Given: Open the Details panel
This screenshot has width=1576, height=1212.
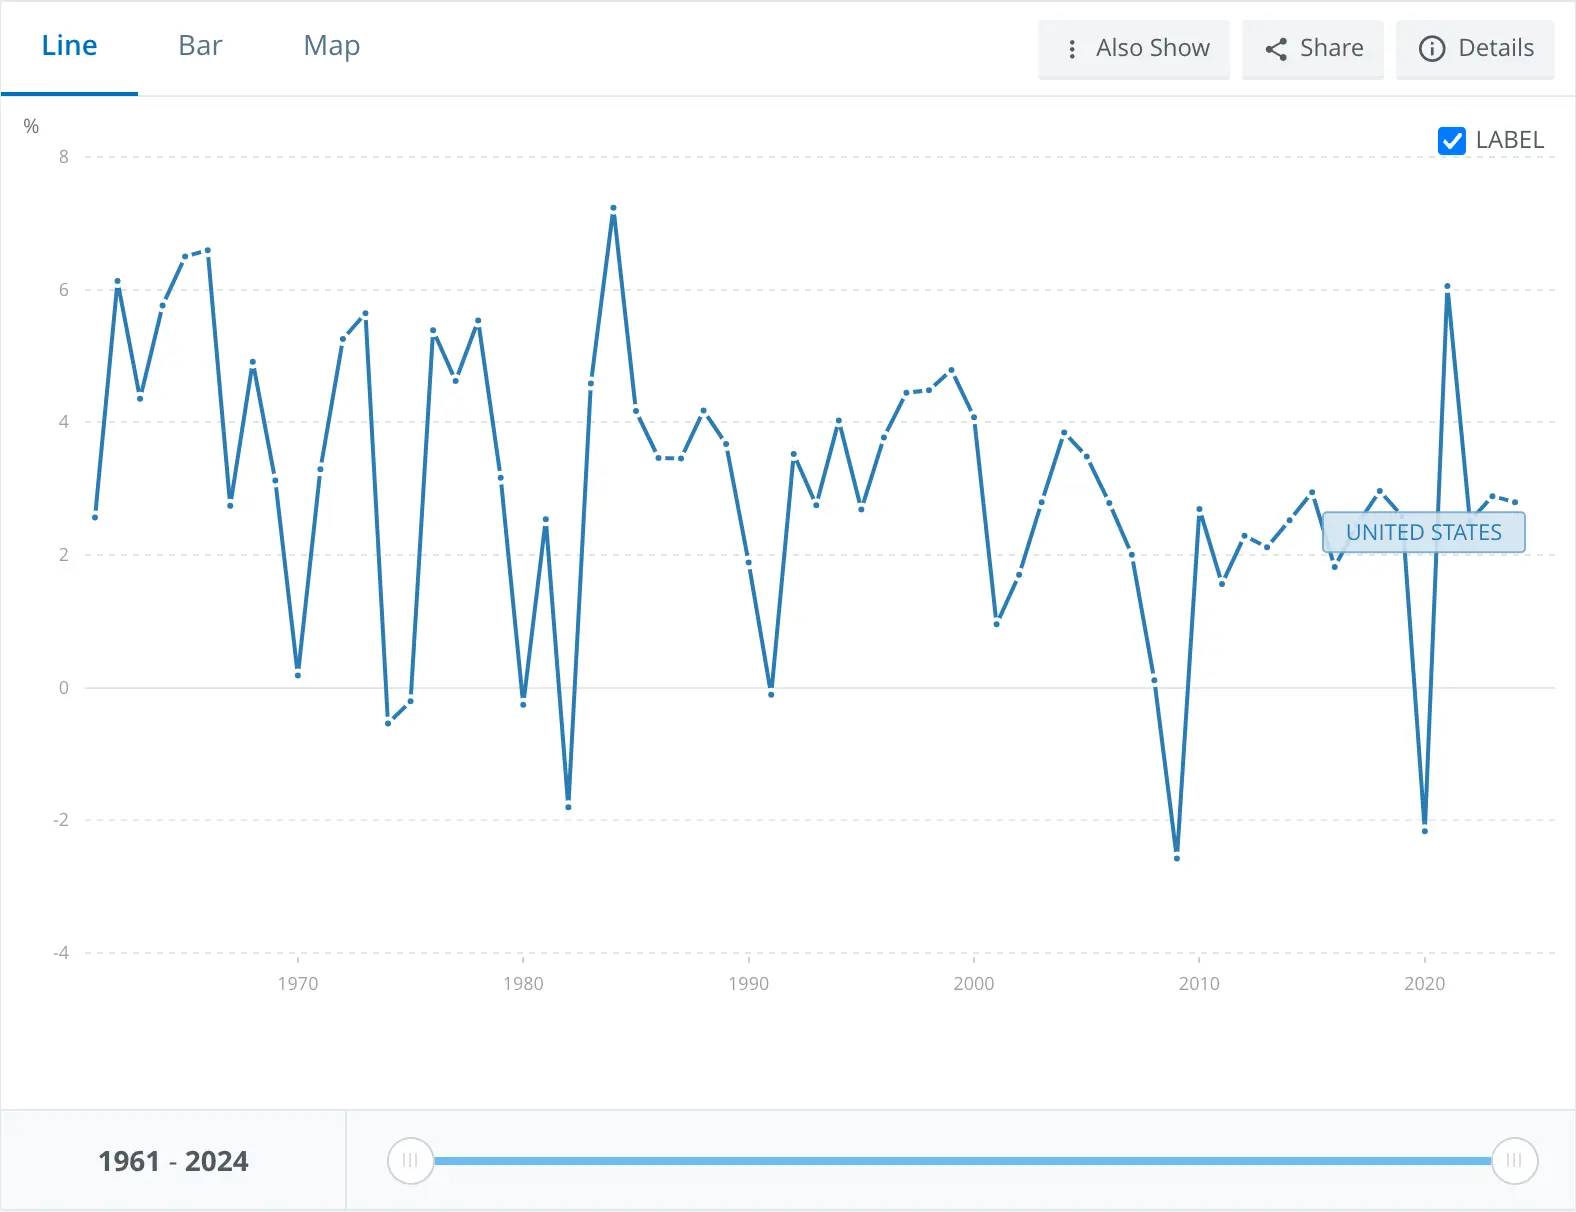Looking at the screenshot, I should 1495,49.
